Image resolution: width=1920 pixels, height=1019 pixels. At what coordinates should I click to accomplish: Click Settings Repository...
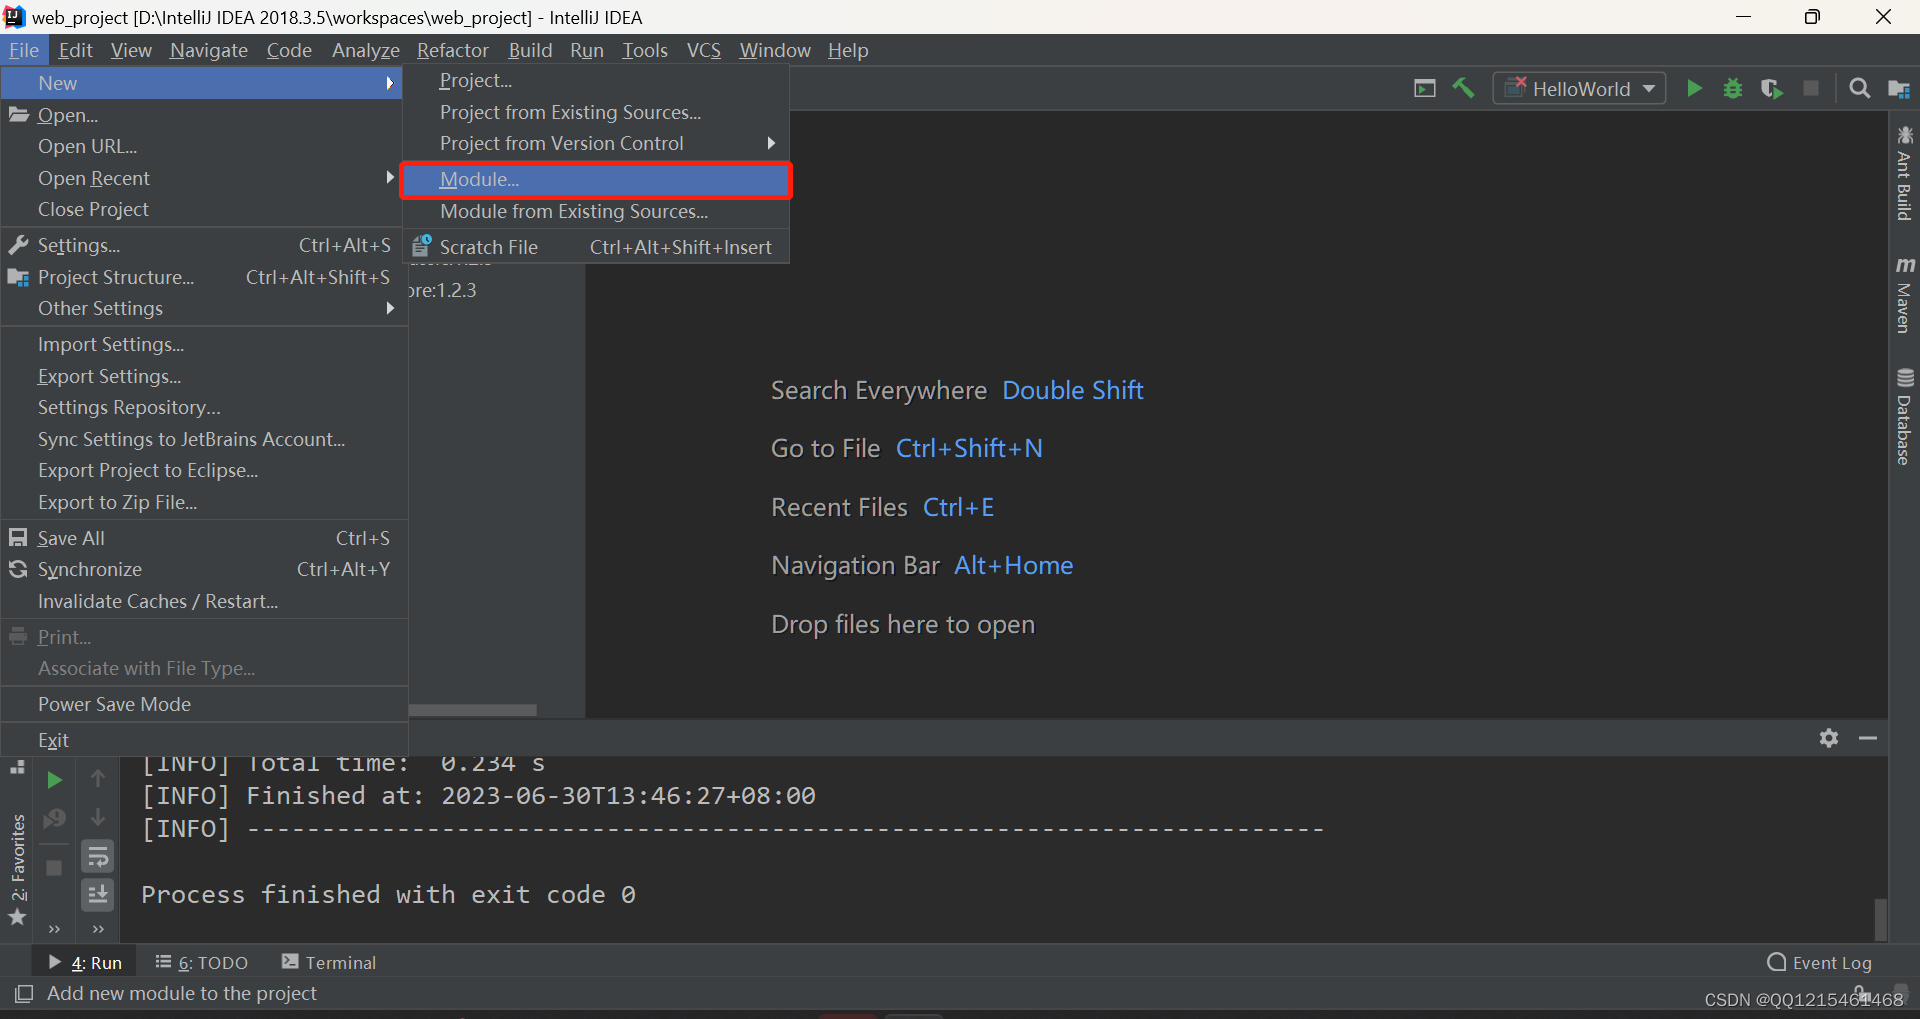pyautogui.click(x=204, y=407)
